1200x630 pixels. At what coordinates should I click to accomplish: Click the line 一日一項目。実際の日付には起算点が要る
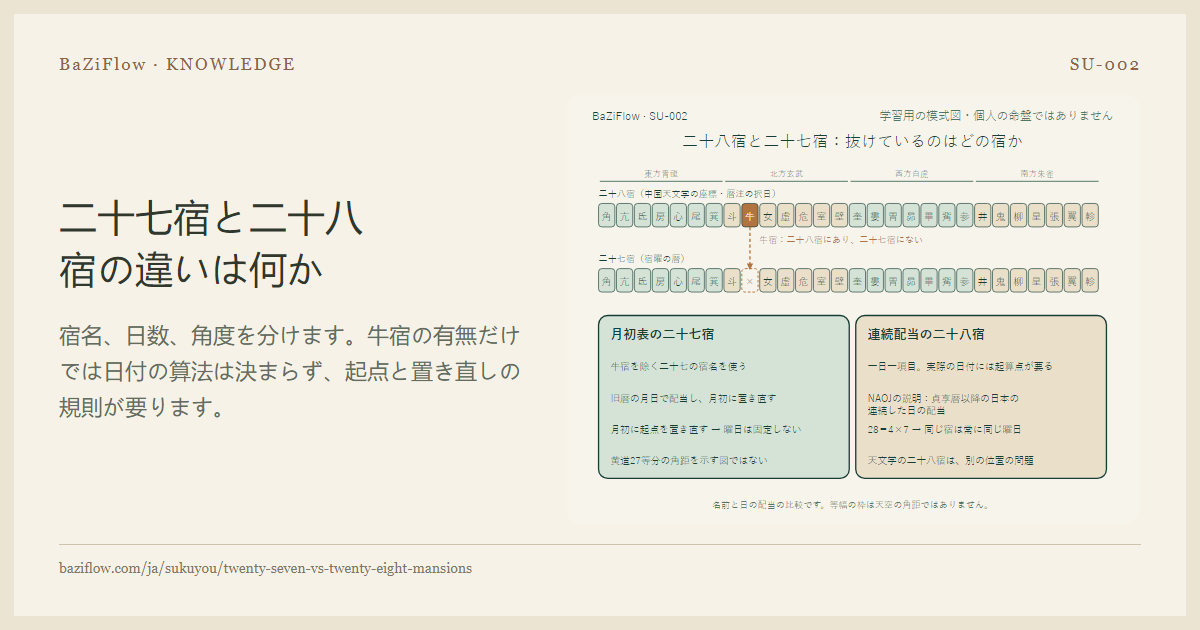point(960,367)
